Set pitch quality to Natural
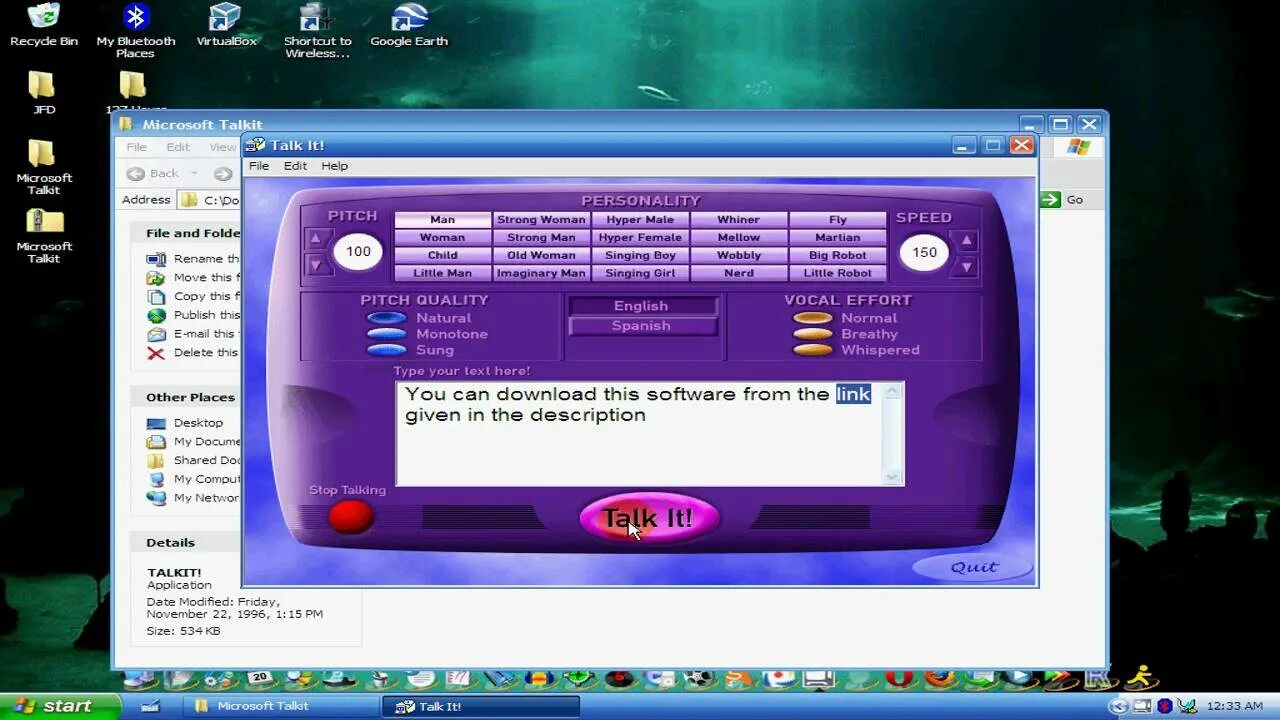 [x=386, y=318]
